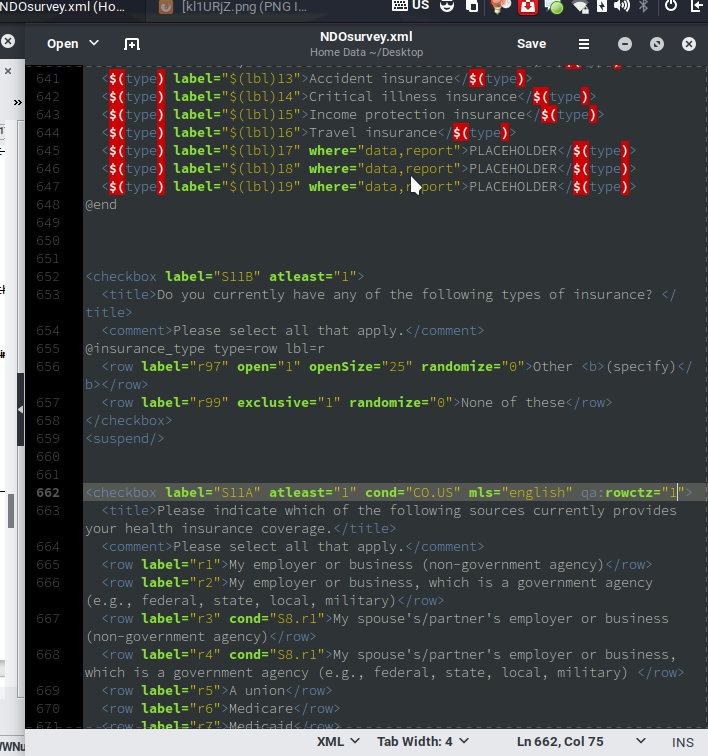Minimize the gedit window
This screenshot has width=708, height=756.
coord(625,44)
